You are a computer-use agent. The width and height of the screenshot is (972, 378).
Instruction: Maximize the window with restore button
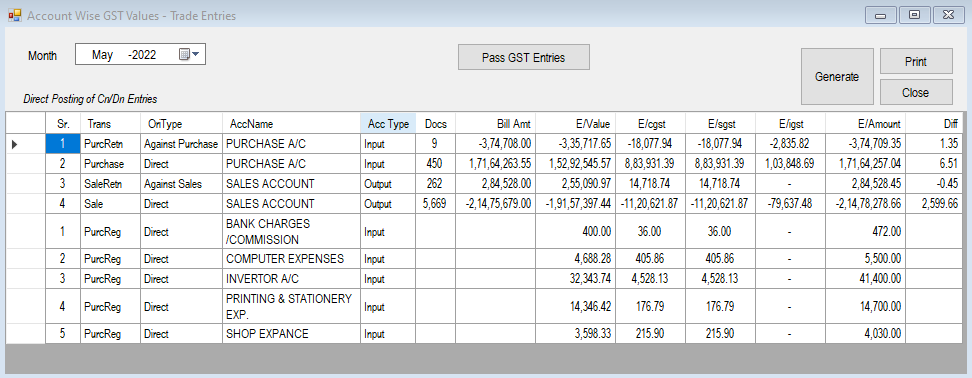[x=914, y=15]
